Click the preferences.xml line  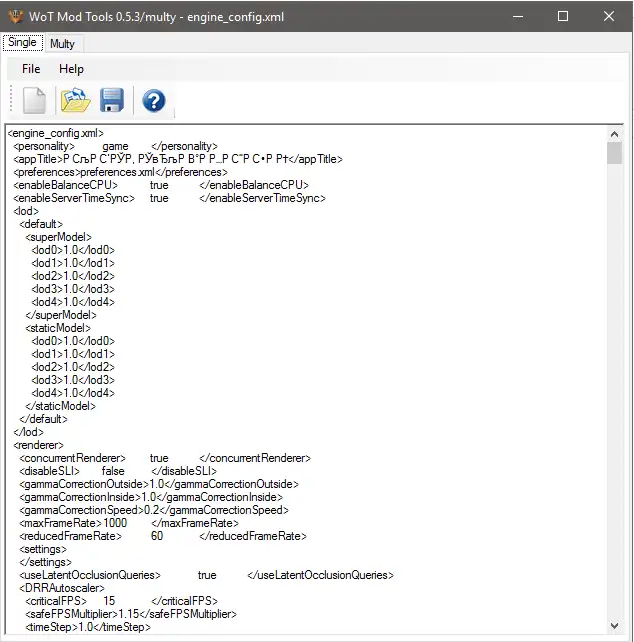tap(120, 172)
